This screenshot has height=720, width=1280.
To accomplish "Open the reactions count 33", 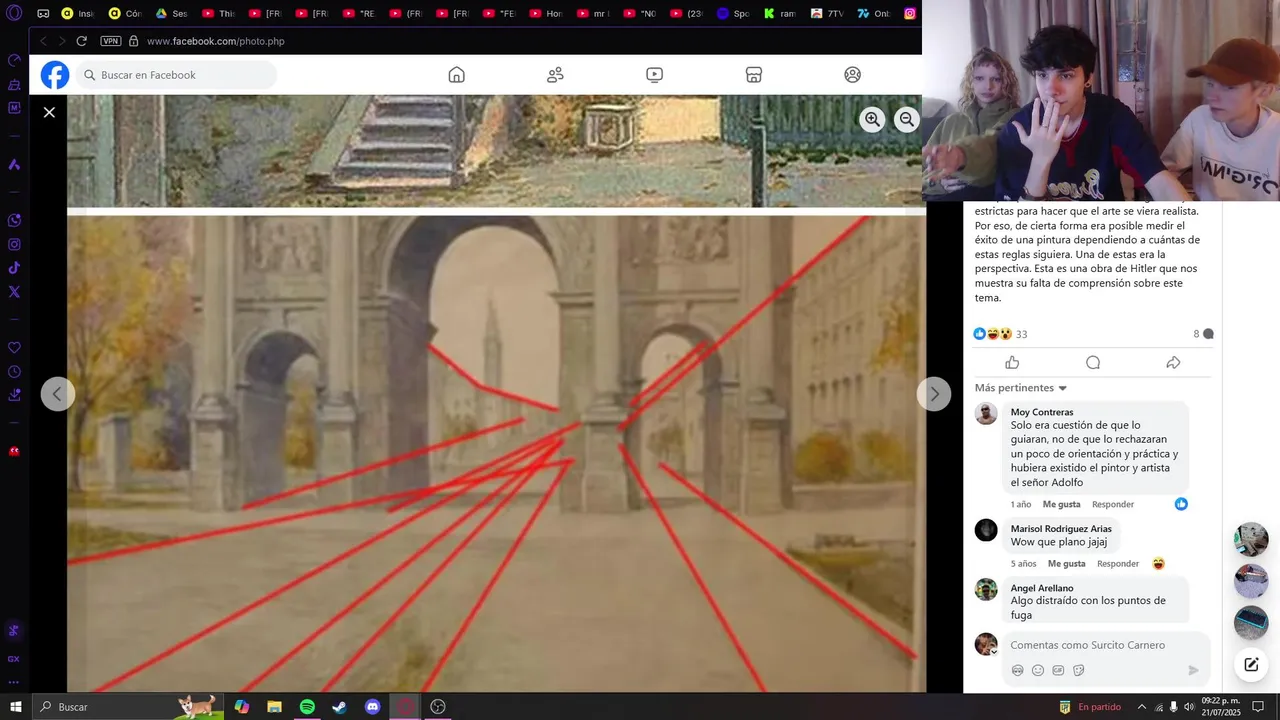I will [x=1021, y=334].
